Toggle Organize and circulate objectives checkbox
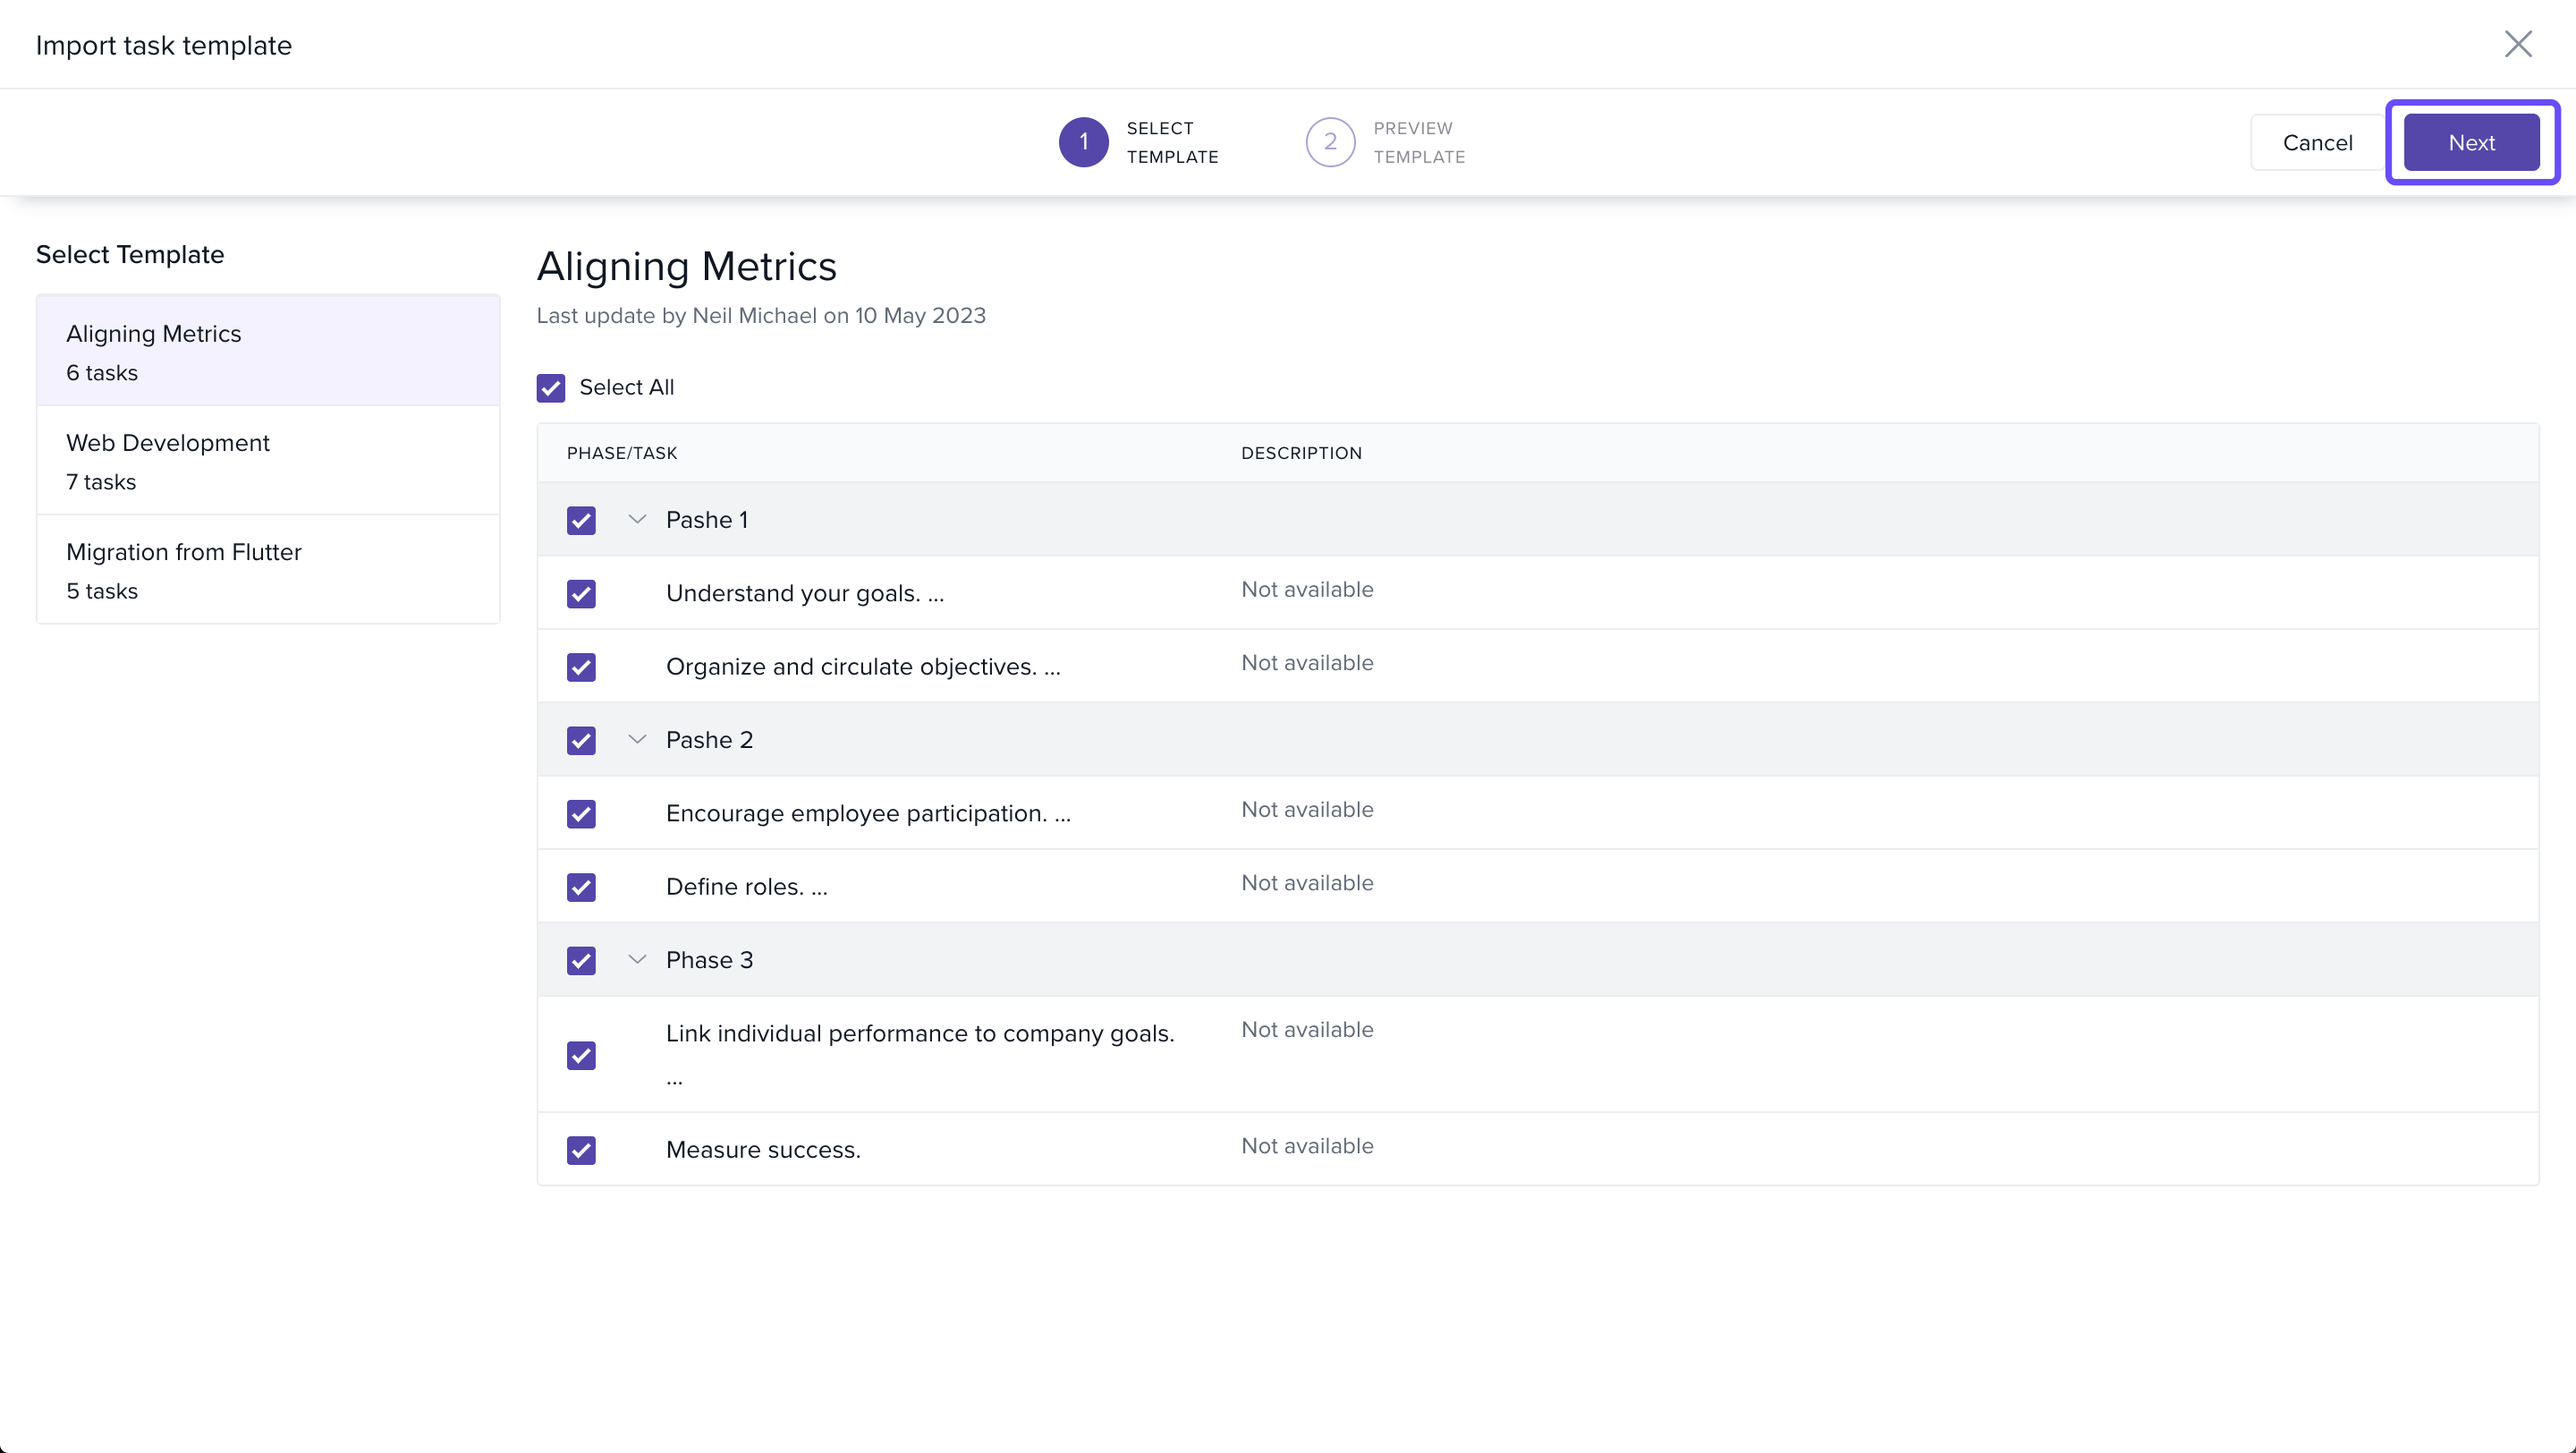Screen dimensions: 2576x1453 coord(581,667)
